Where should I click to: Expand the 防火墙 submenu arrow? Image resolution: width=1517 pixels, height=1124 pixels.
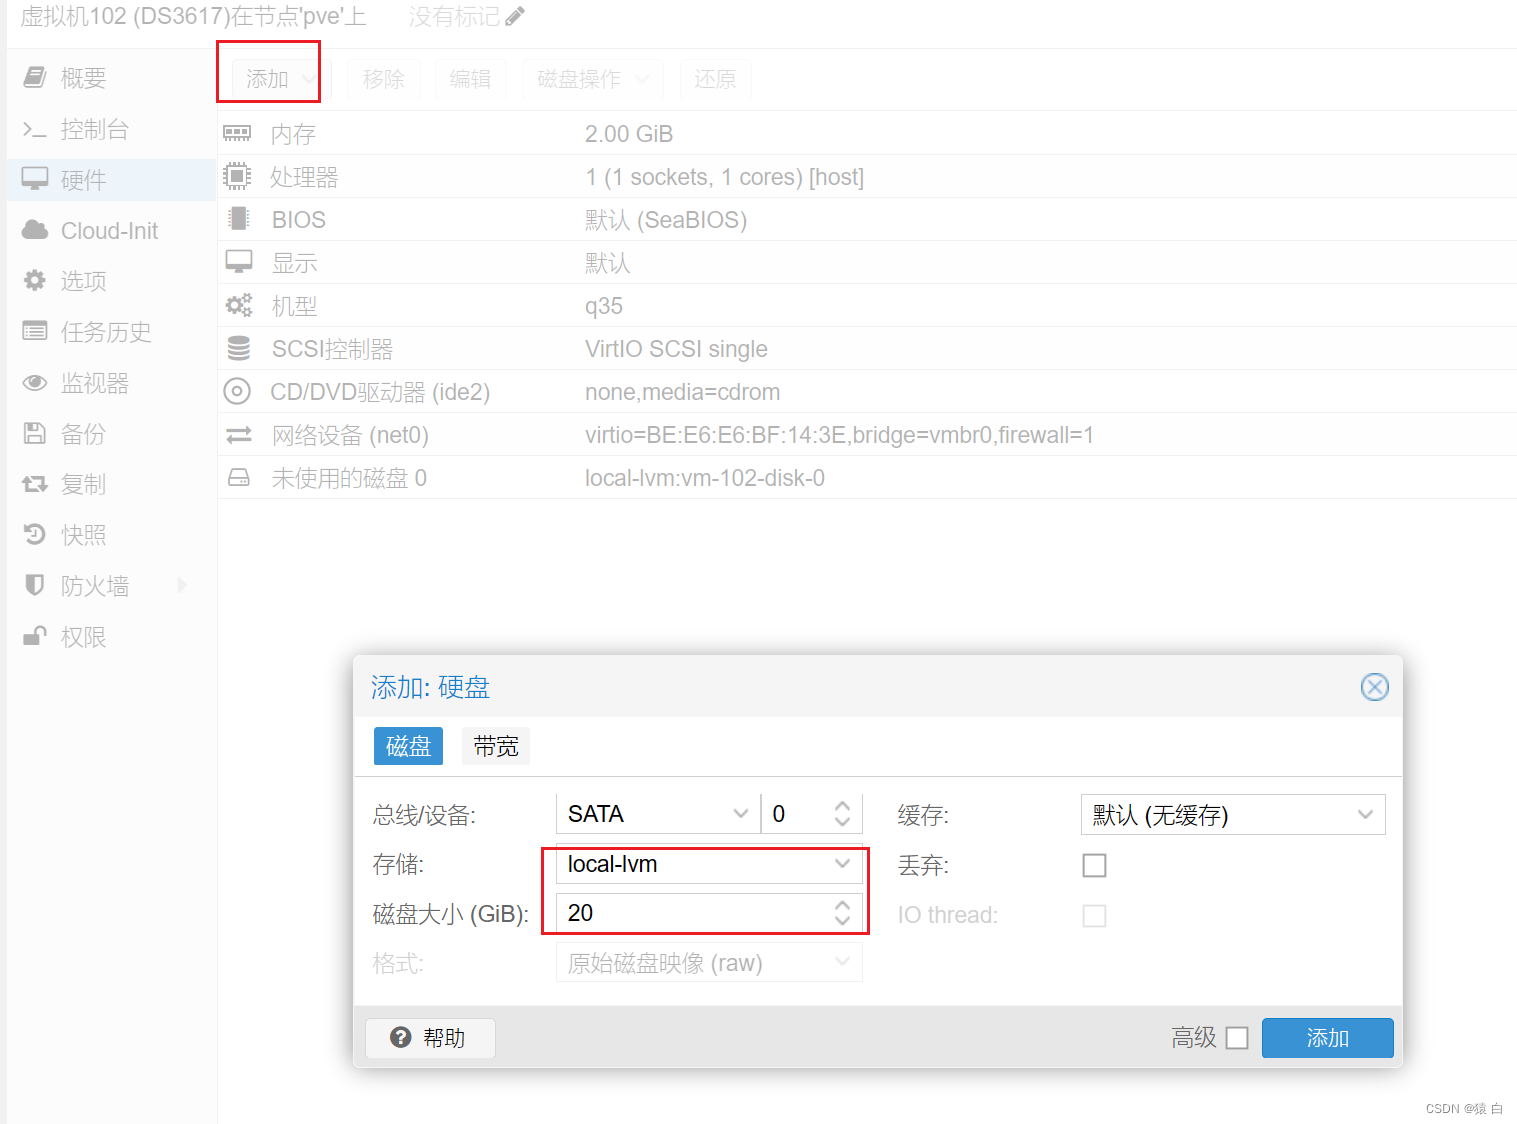tap(182, 585)
